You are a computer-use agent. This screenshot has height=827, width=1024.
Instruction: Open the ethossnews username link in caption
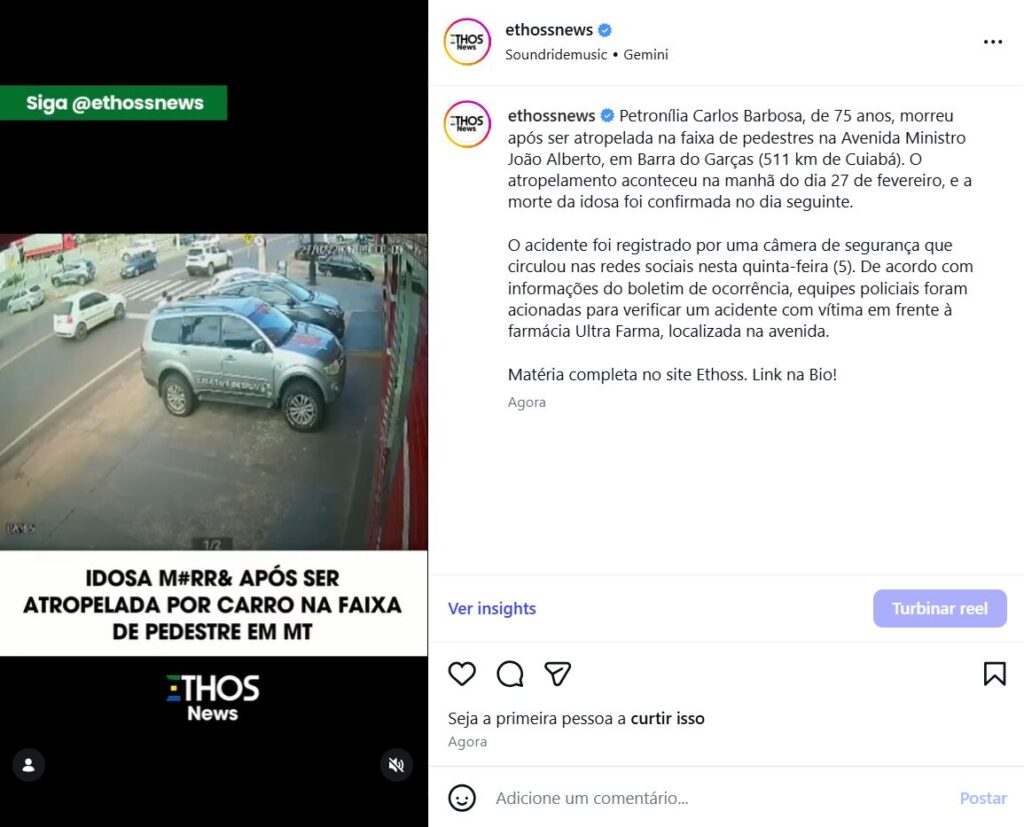pyautogui.click(x=551, y=116)
